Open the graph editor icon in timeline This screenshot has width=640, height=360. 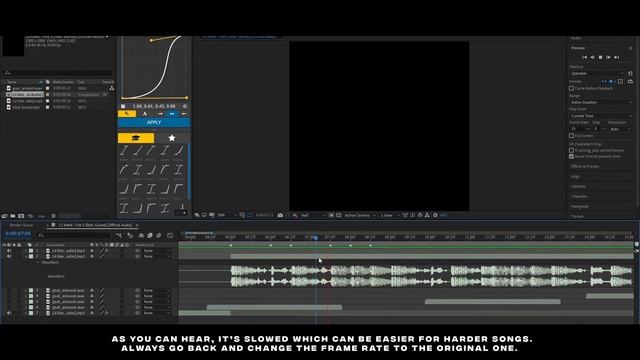(170, 236)
